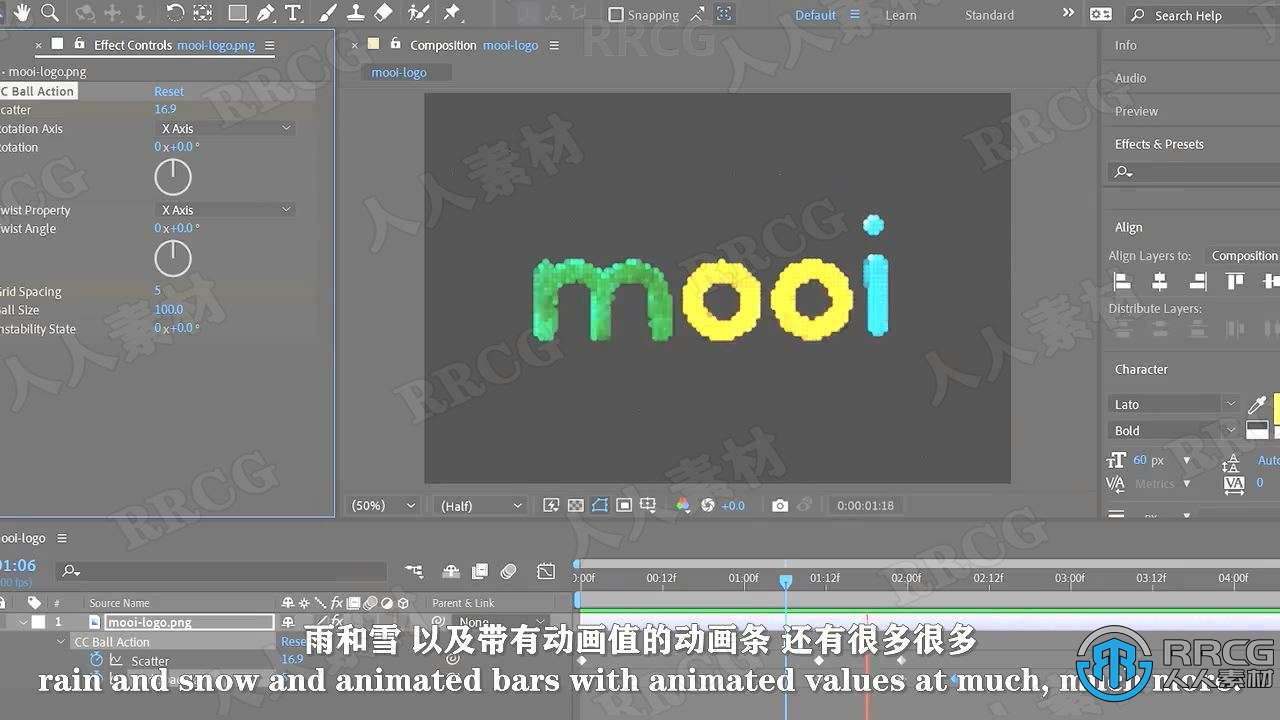
Task: Click the mooi-logo composition breadcrumb tab
Action: [x=399, y=72]
